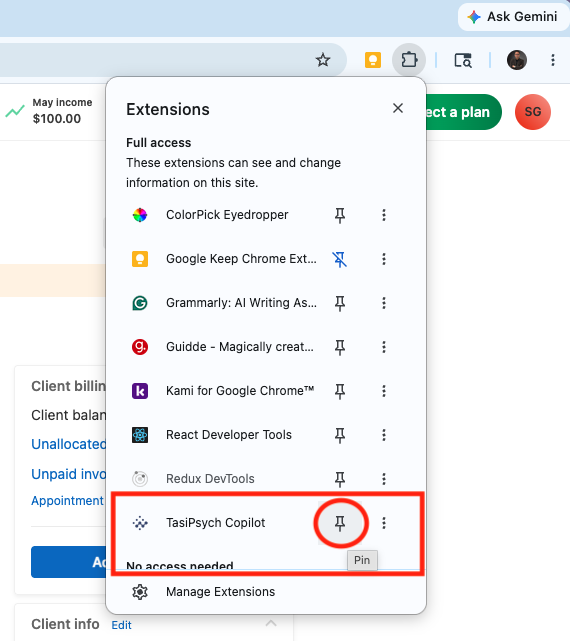Pin TasiPsych Copilot to toolbar
Screen dimensions: 570x641
[340, 523]
